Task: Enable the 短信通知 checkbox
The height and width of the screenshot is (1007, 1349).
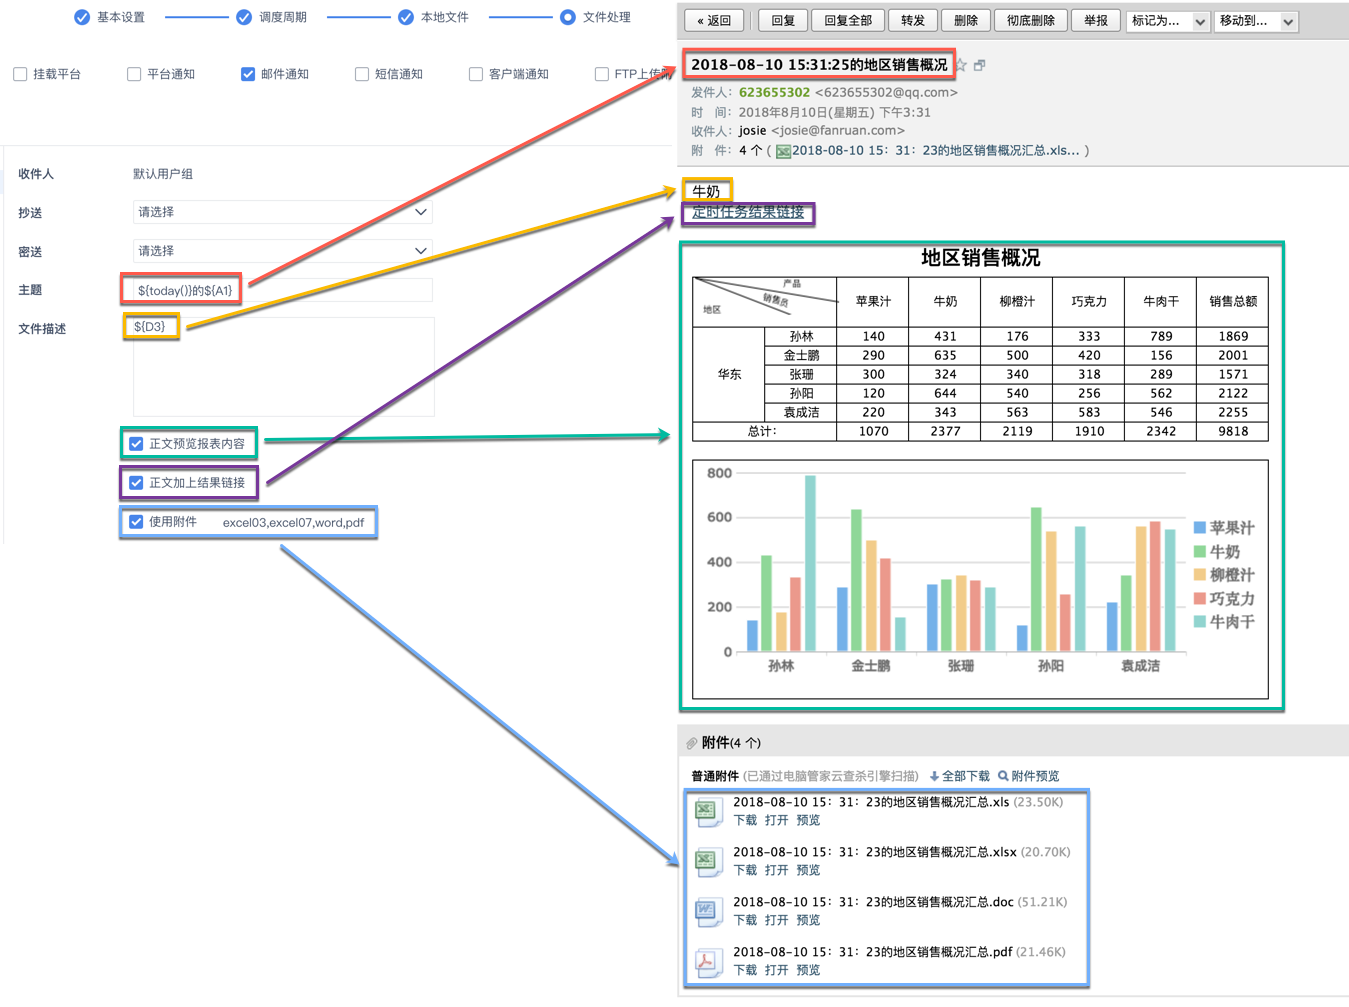Action: pos(362,74)
